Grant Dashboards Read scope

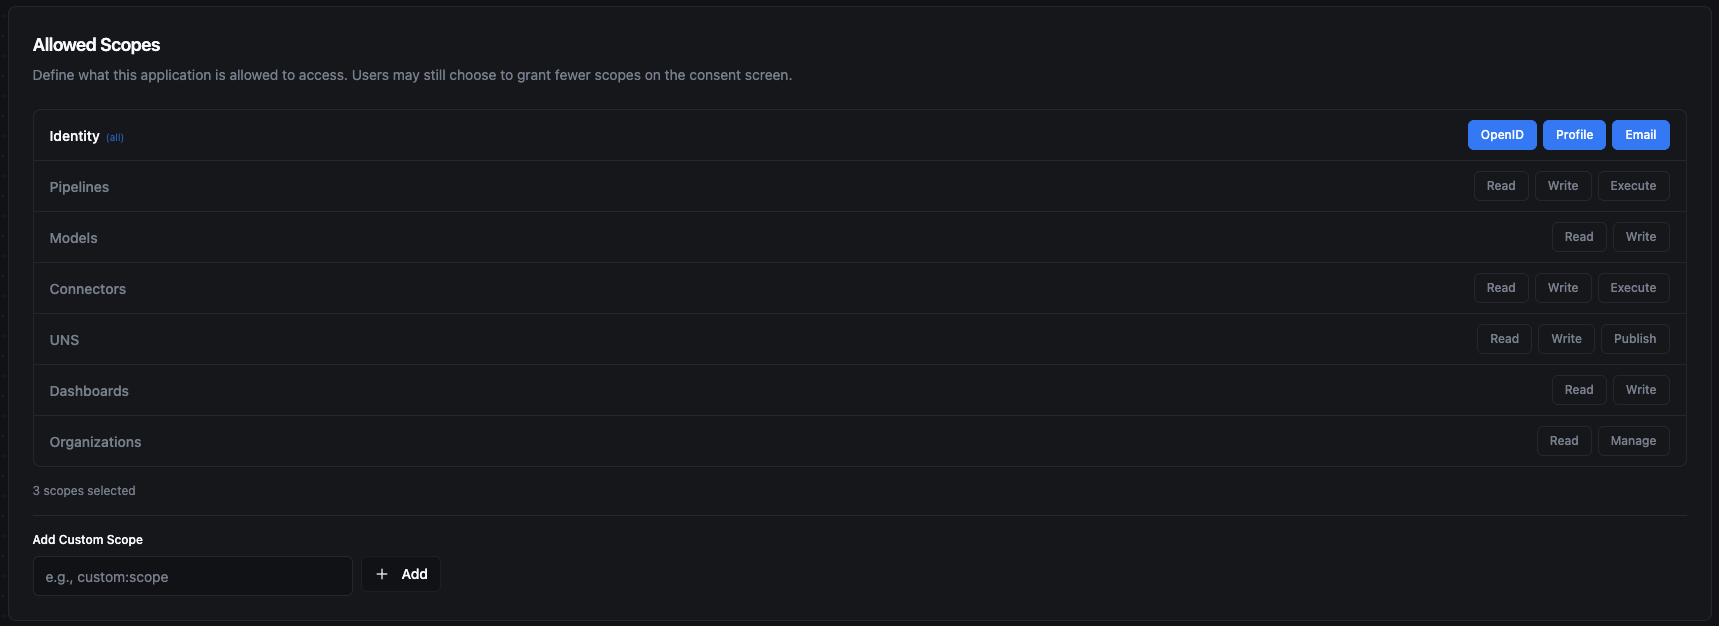[x=1578, y=390]
